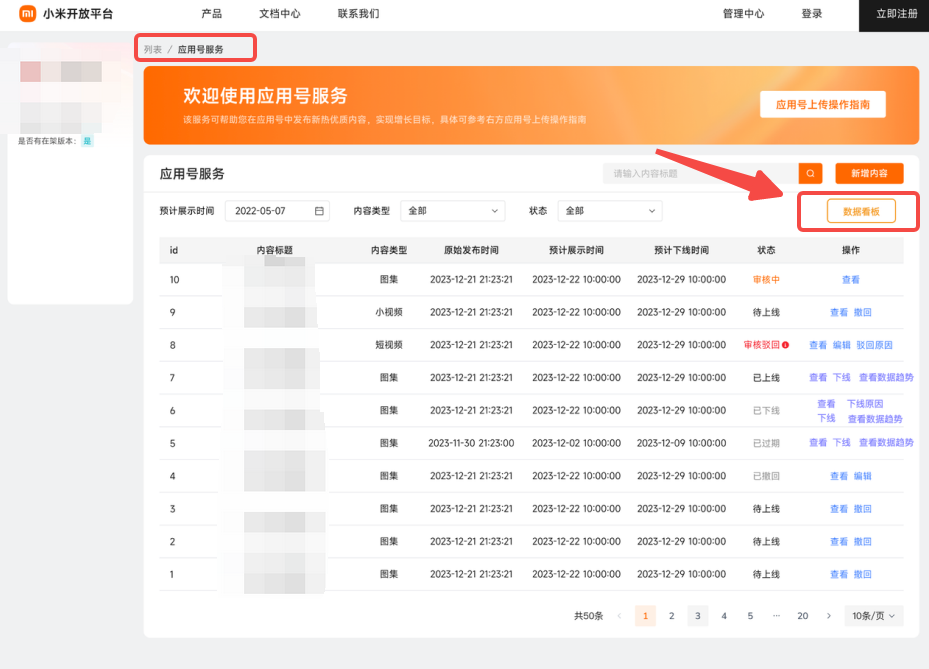Click the 内容标题 column header
Image resolution: width=929 pixels, height=669 pixels.
click(275, 250)
